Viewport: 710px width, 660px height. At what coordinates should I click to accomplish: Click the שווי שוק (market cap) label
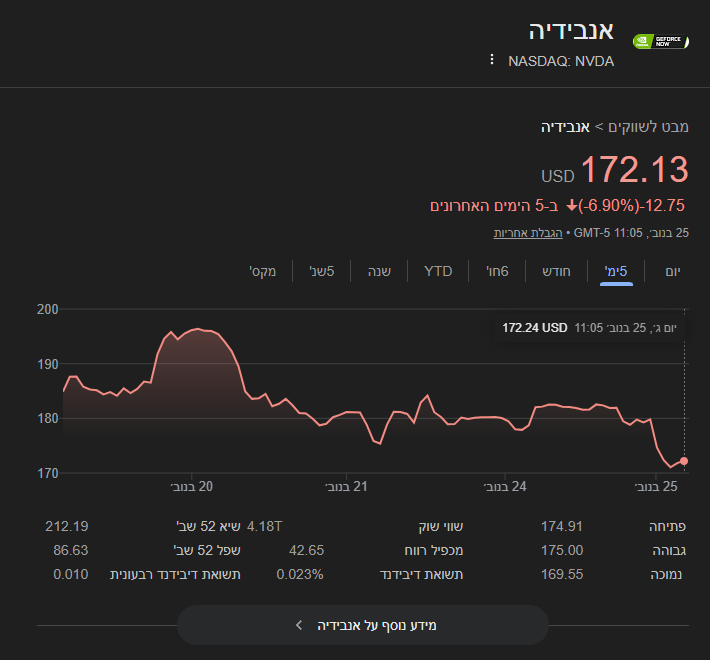pos(441,526)
